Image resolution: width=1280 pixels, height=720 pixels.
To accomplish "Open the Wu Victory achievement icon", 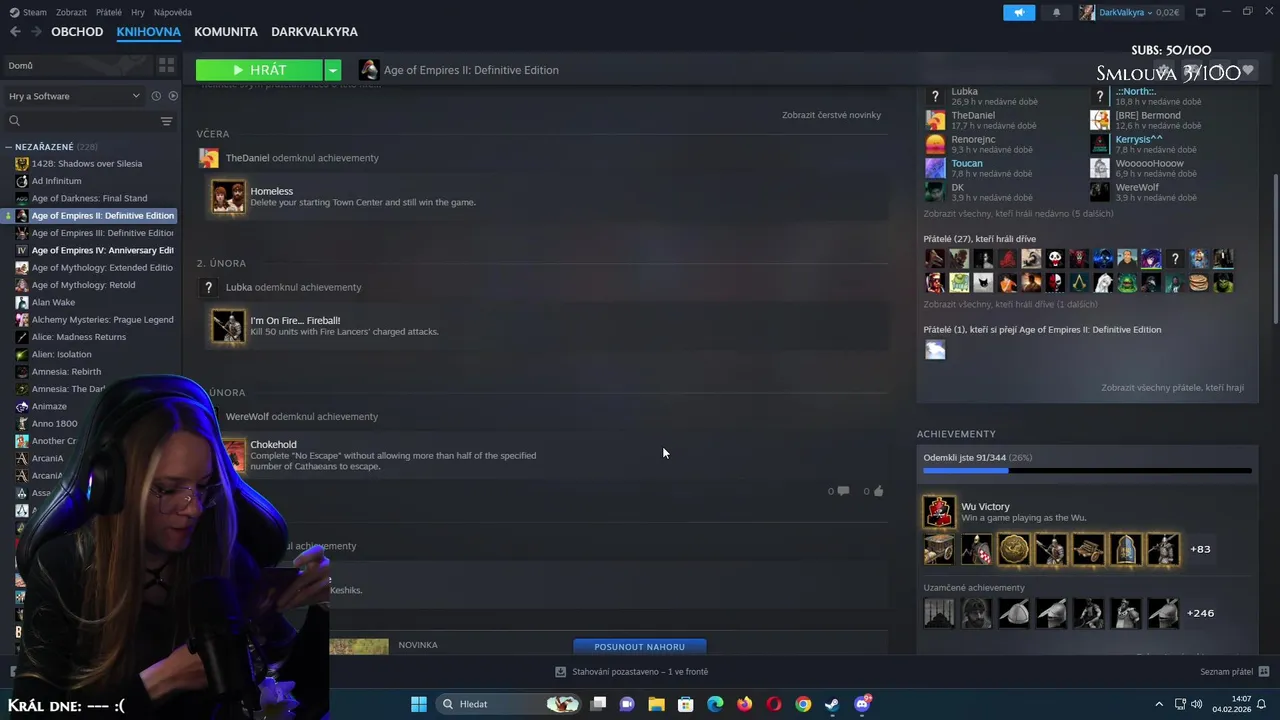I will coord(939,512).
